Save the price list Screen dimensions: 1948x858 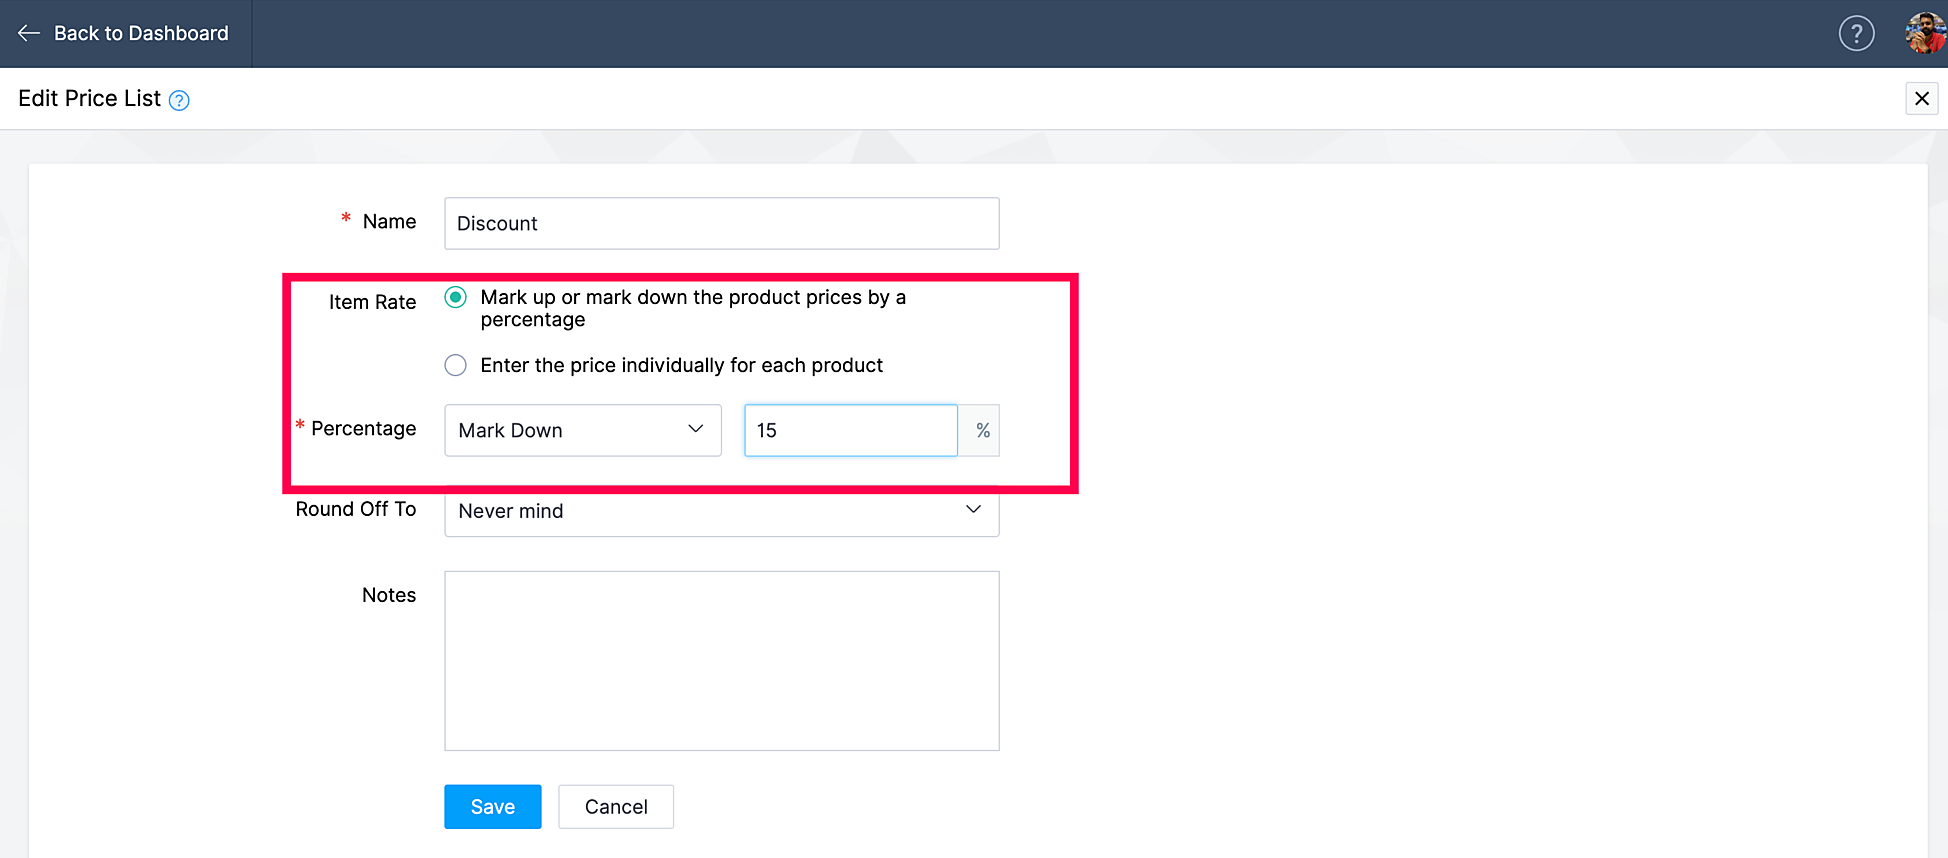tap(492, 807)
